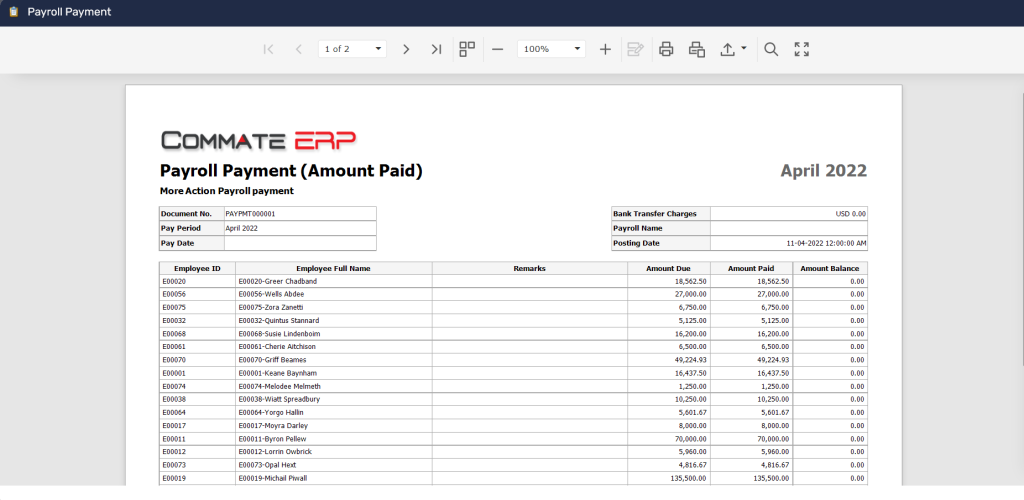Viewport: 1024px width, 500px height.
Task: Click the 'Employee Full Name' column header
Action: tap(334, 268)
